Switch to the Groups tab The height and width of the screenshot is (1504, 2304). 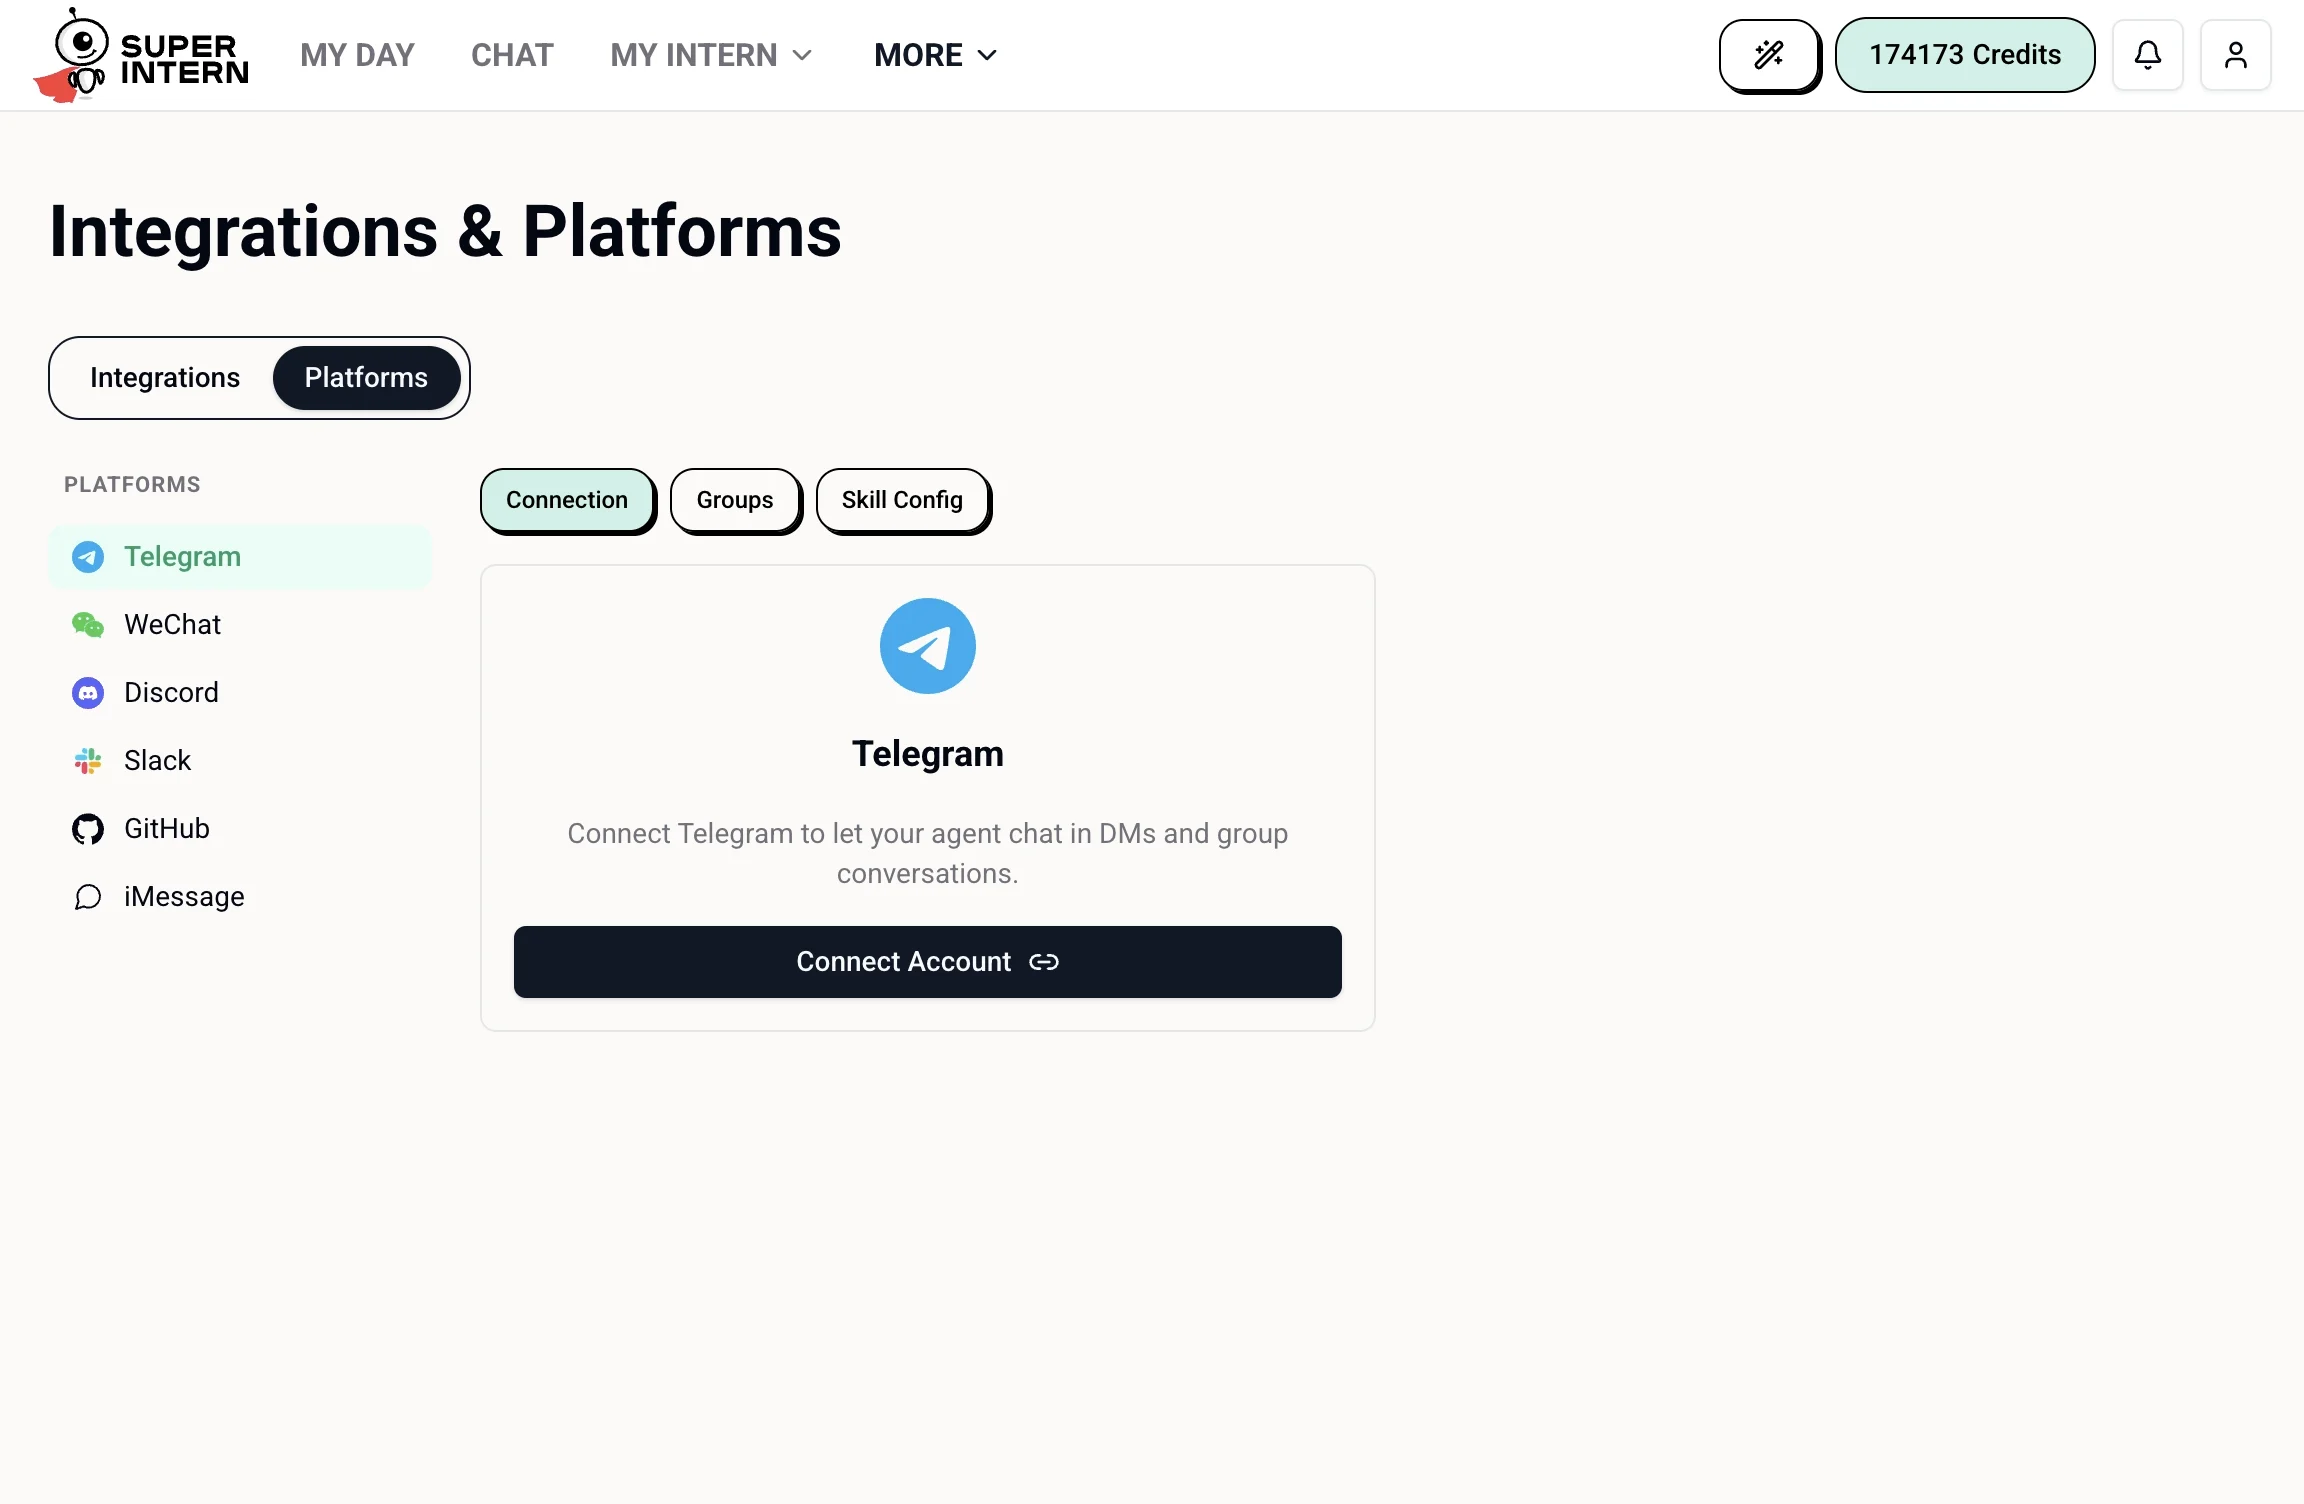point(735,500)
